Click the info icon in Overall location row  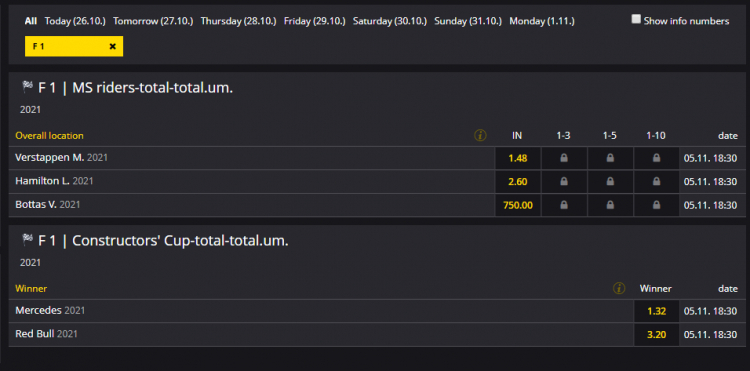480,136
